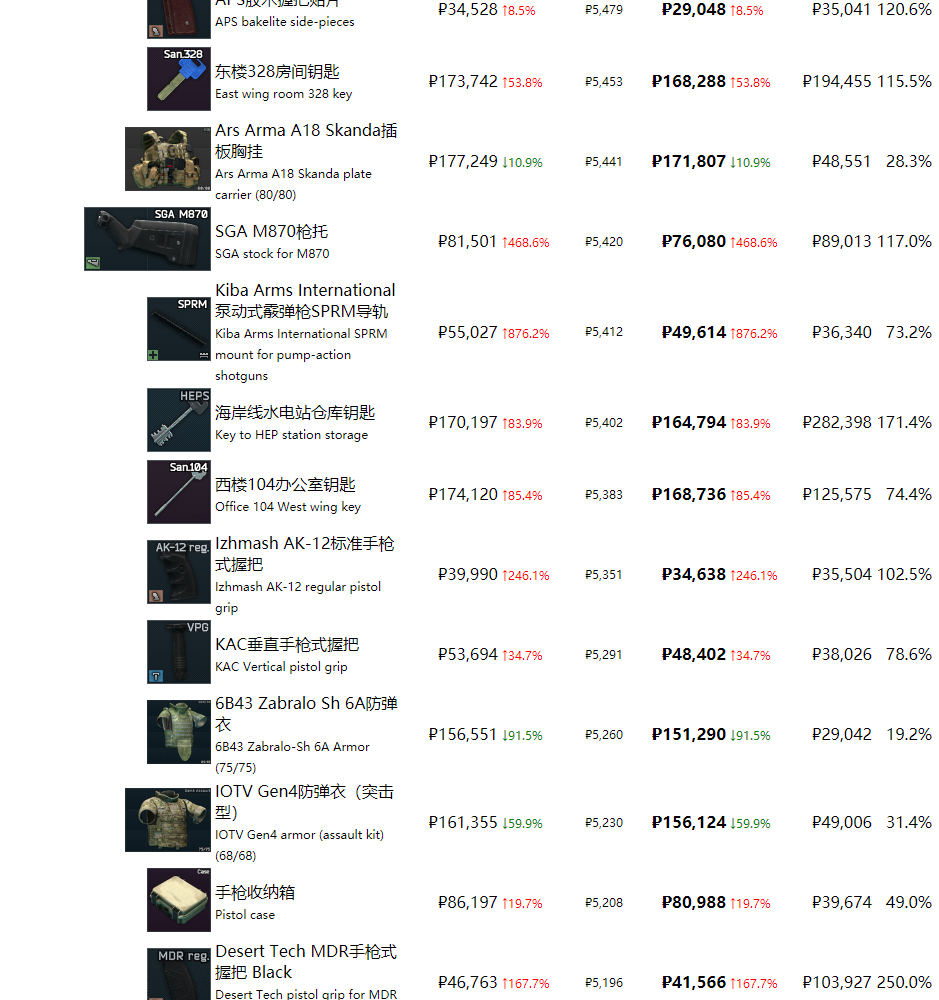Screen dimensions: 939x1000
Task: Select the Pistol case icon
Action: [178, 900]
